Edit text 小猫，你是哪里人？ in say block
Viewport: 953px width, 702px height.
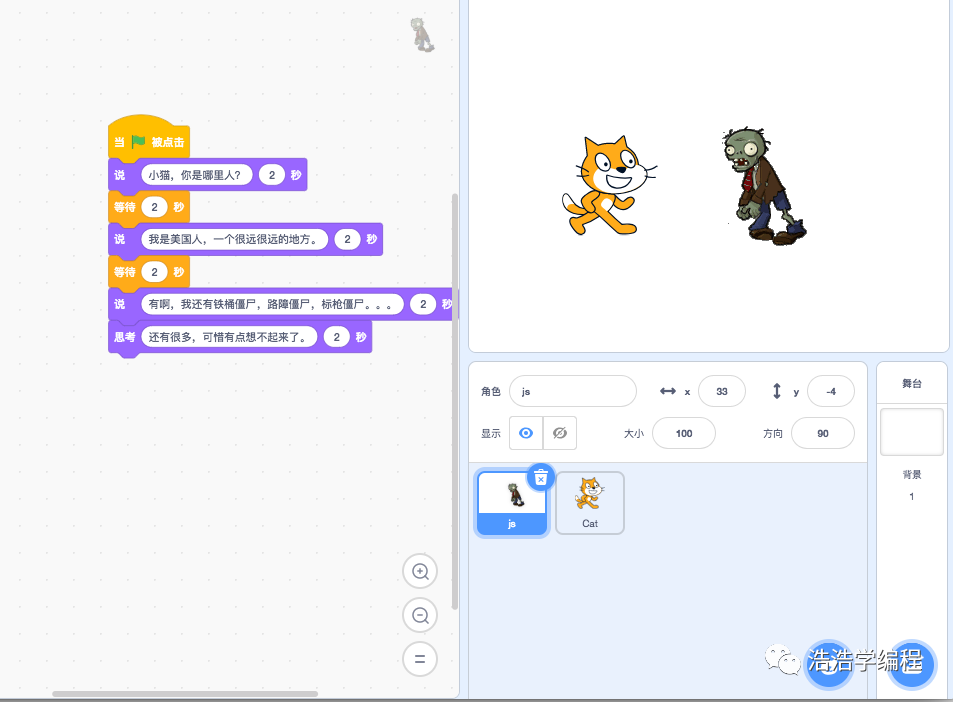(197, 175)
